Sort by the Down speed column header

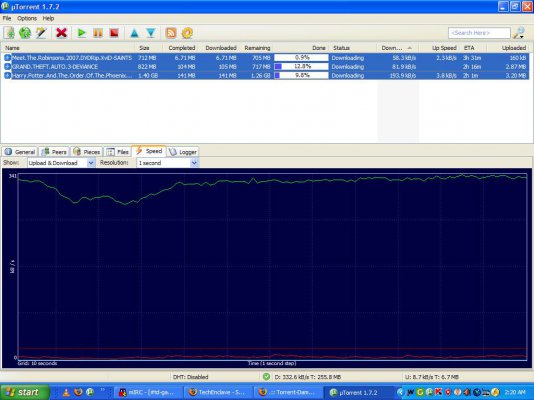pyautogui.click(x=397, y=48)
